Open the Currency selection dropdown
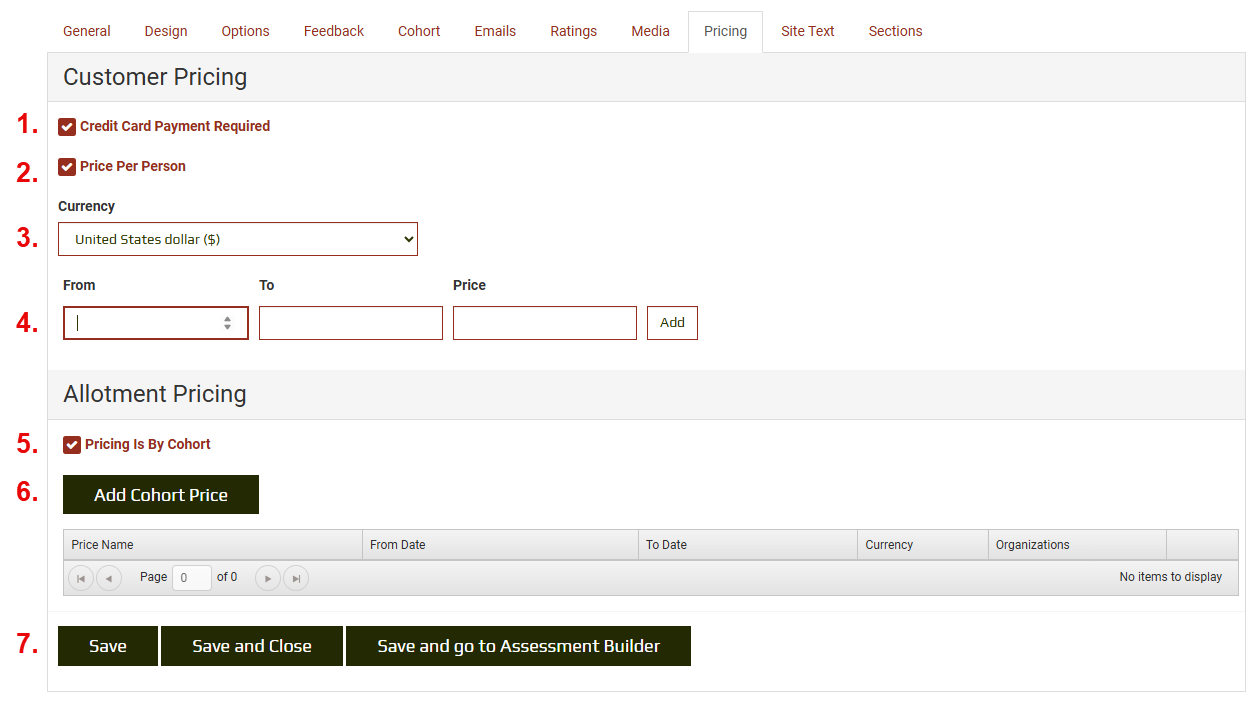 tap(237, 238)
